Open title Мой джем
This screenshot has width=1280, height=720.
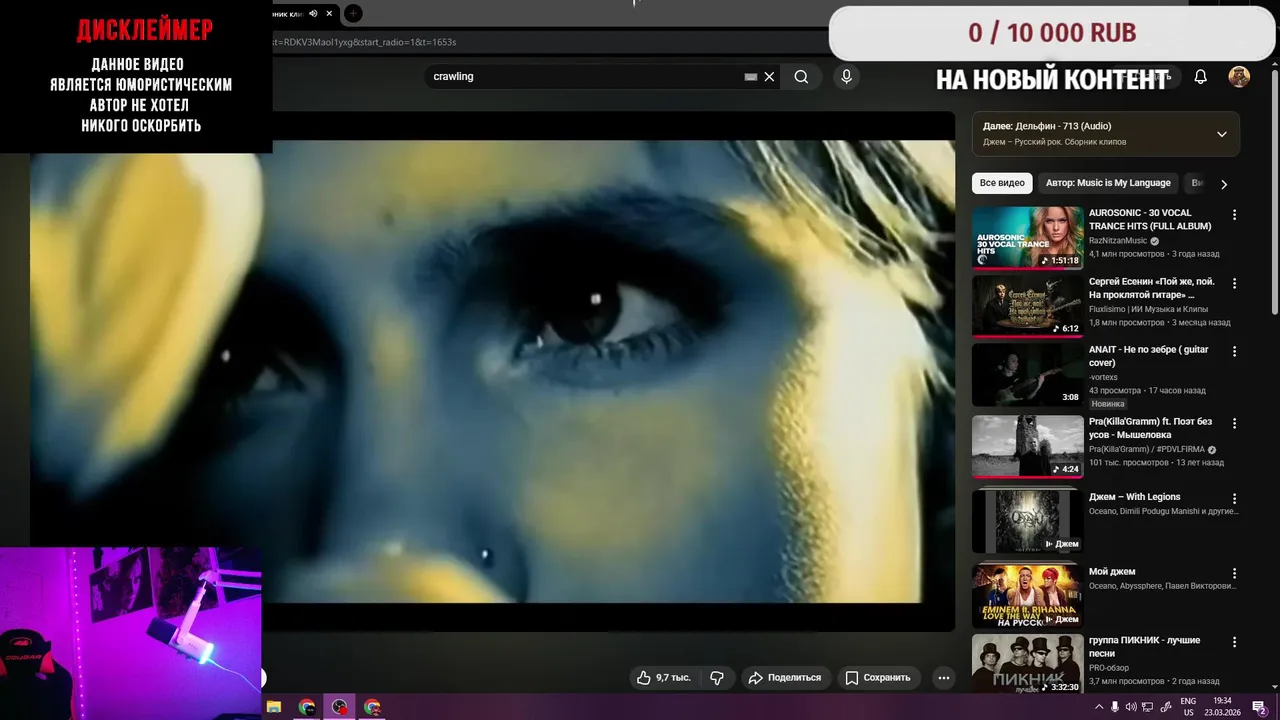pos(1112,572)
